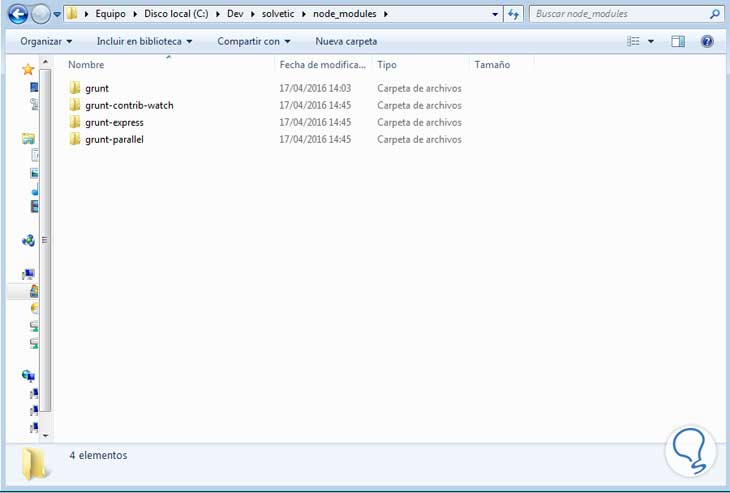Select the DVD drive disc icon in sidebar
This screenshot has height=493, width=730.
click(x=34, y=308)
